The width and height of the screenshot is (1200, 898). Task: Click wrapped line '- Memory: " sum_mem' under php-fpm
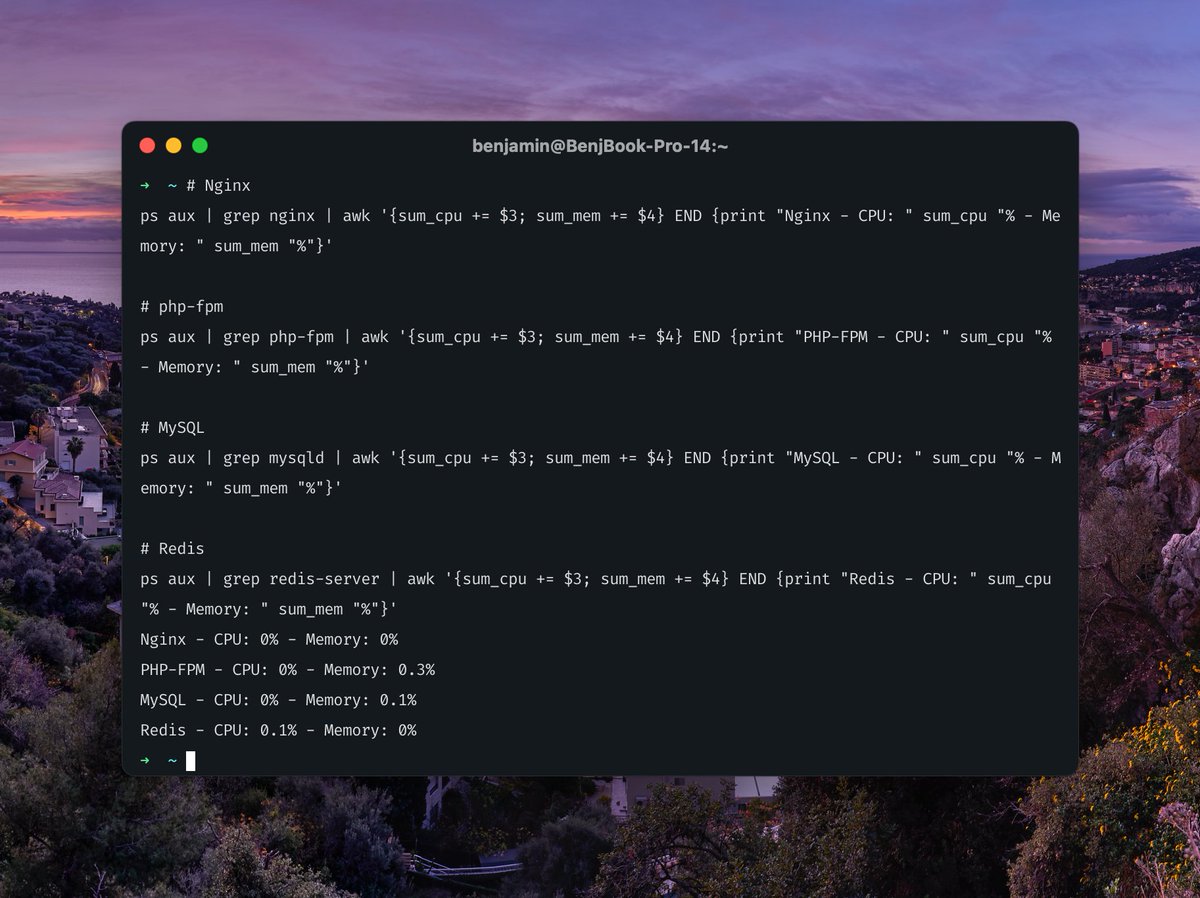click(x=255, y=367)
